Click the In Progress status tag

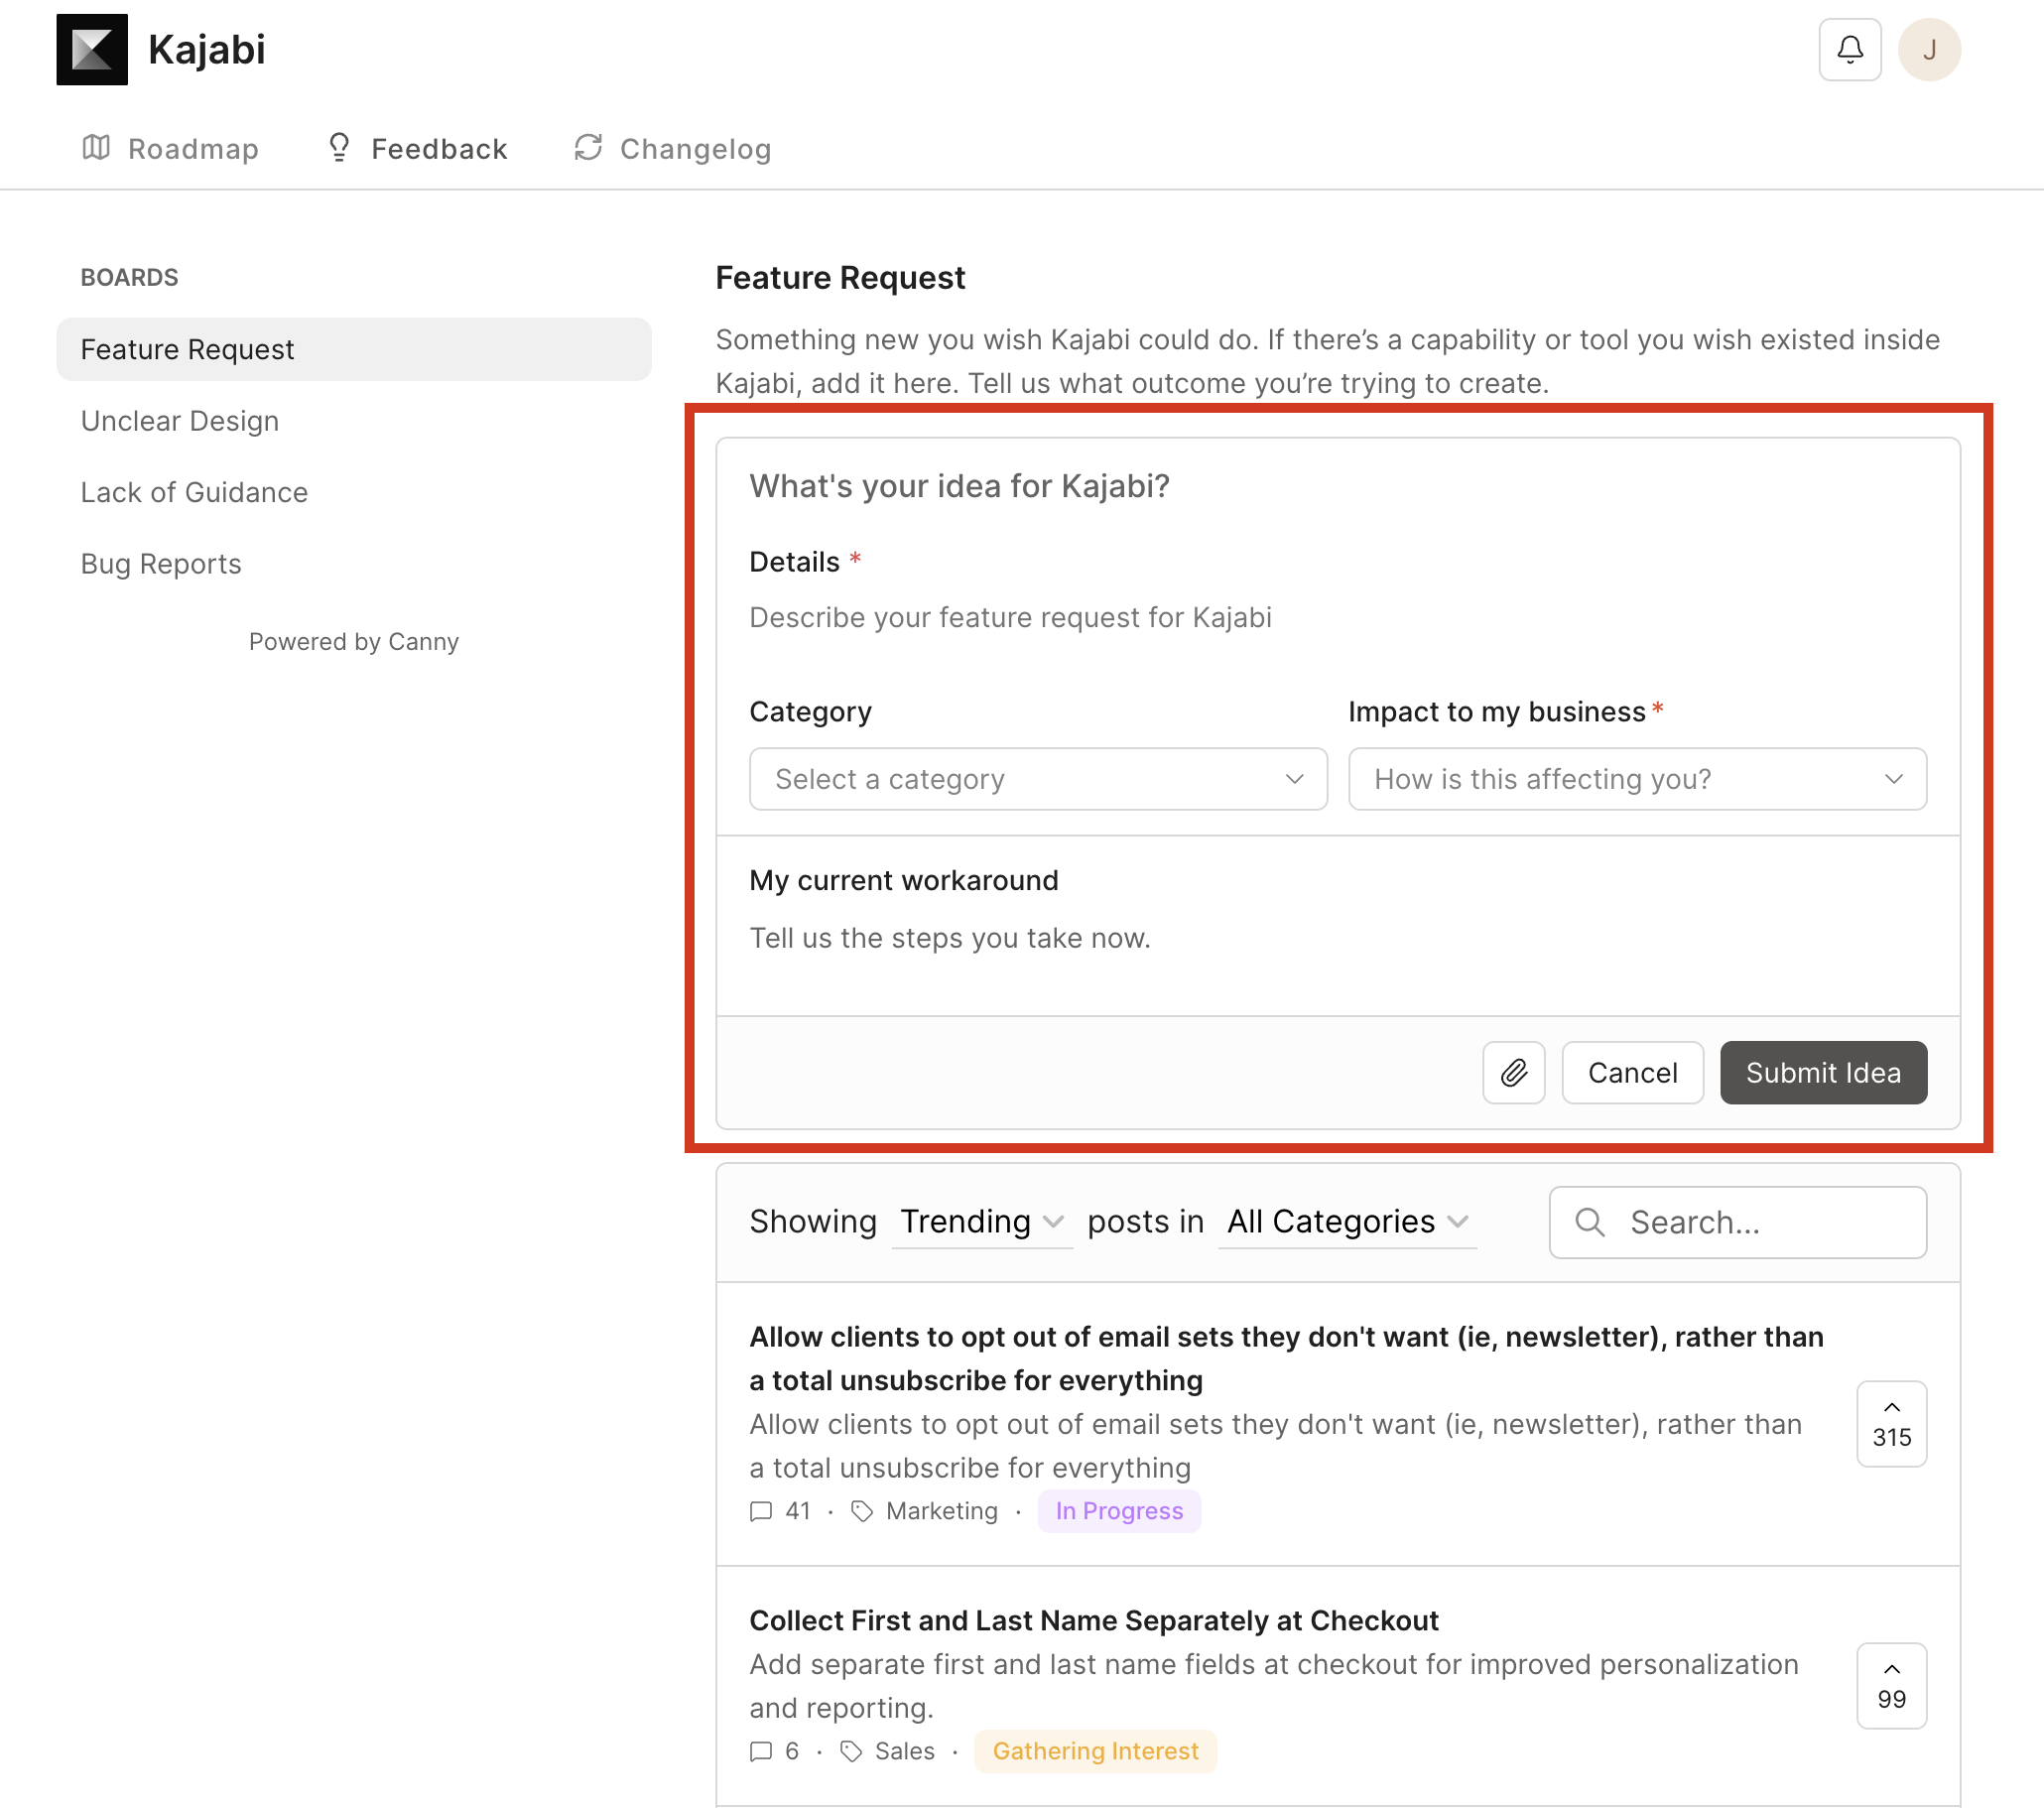click(x=1119, y=1510)
